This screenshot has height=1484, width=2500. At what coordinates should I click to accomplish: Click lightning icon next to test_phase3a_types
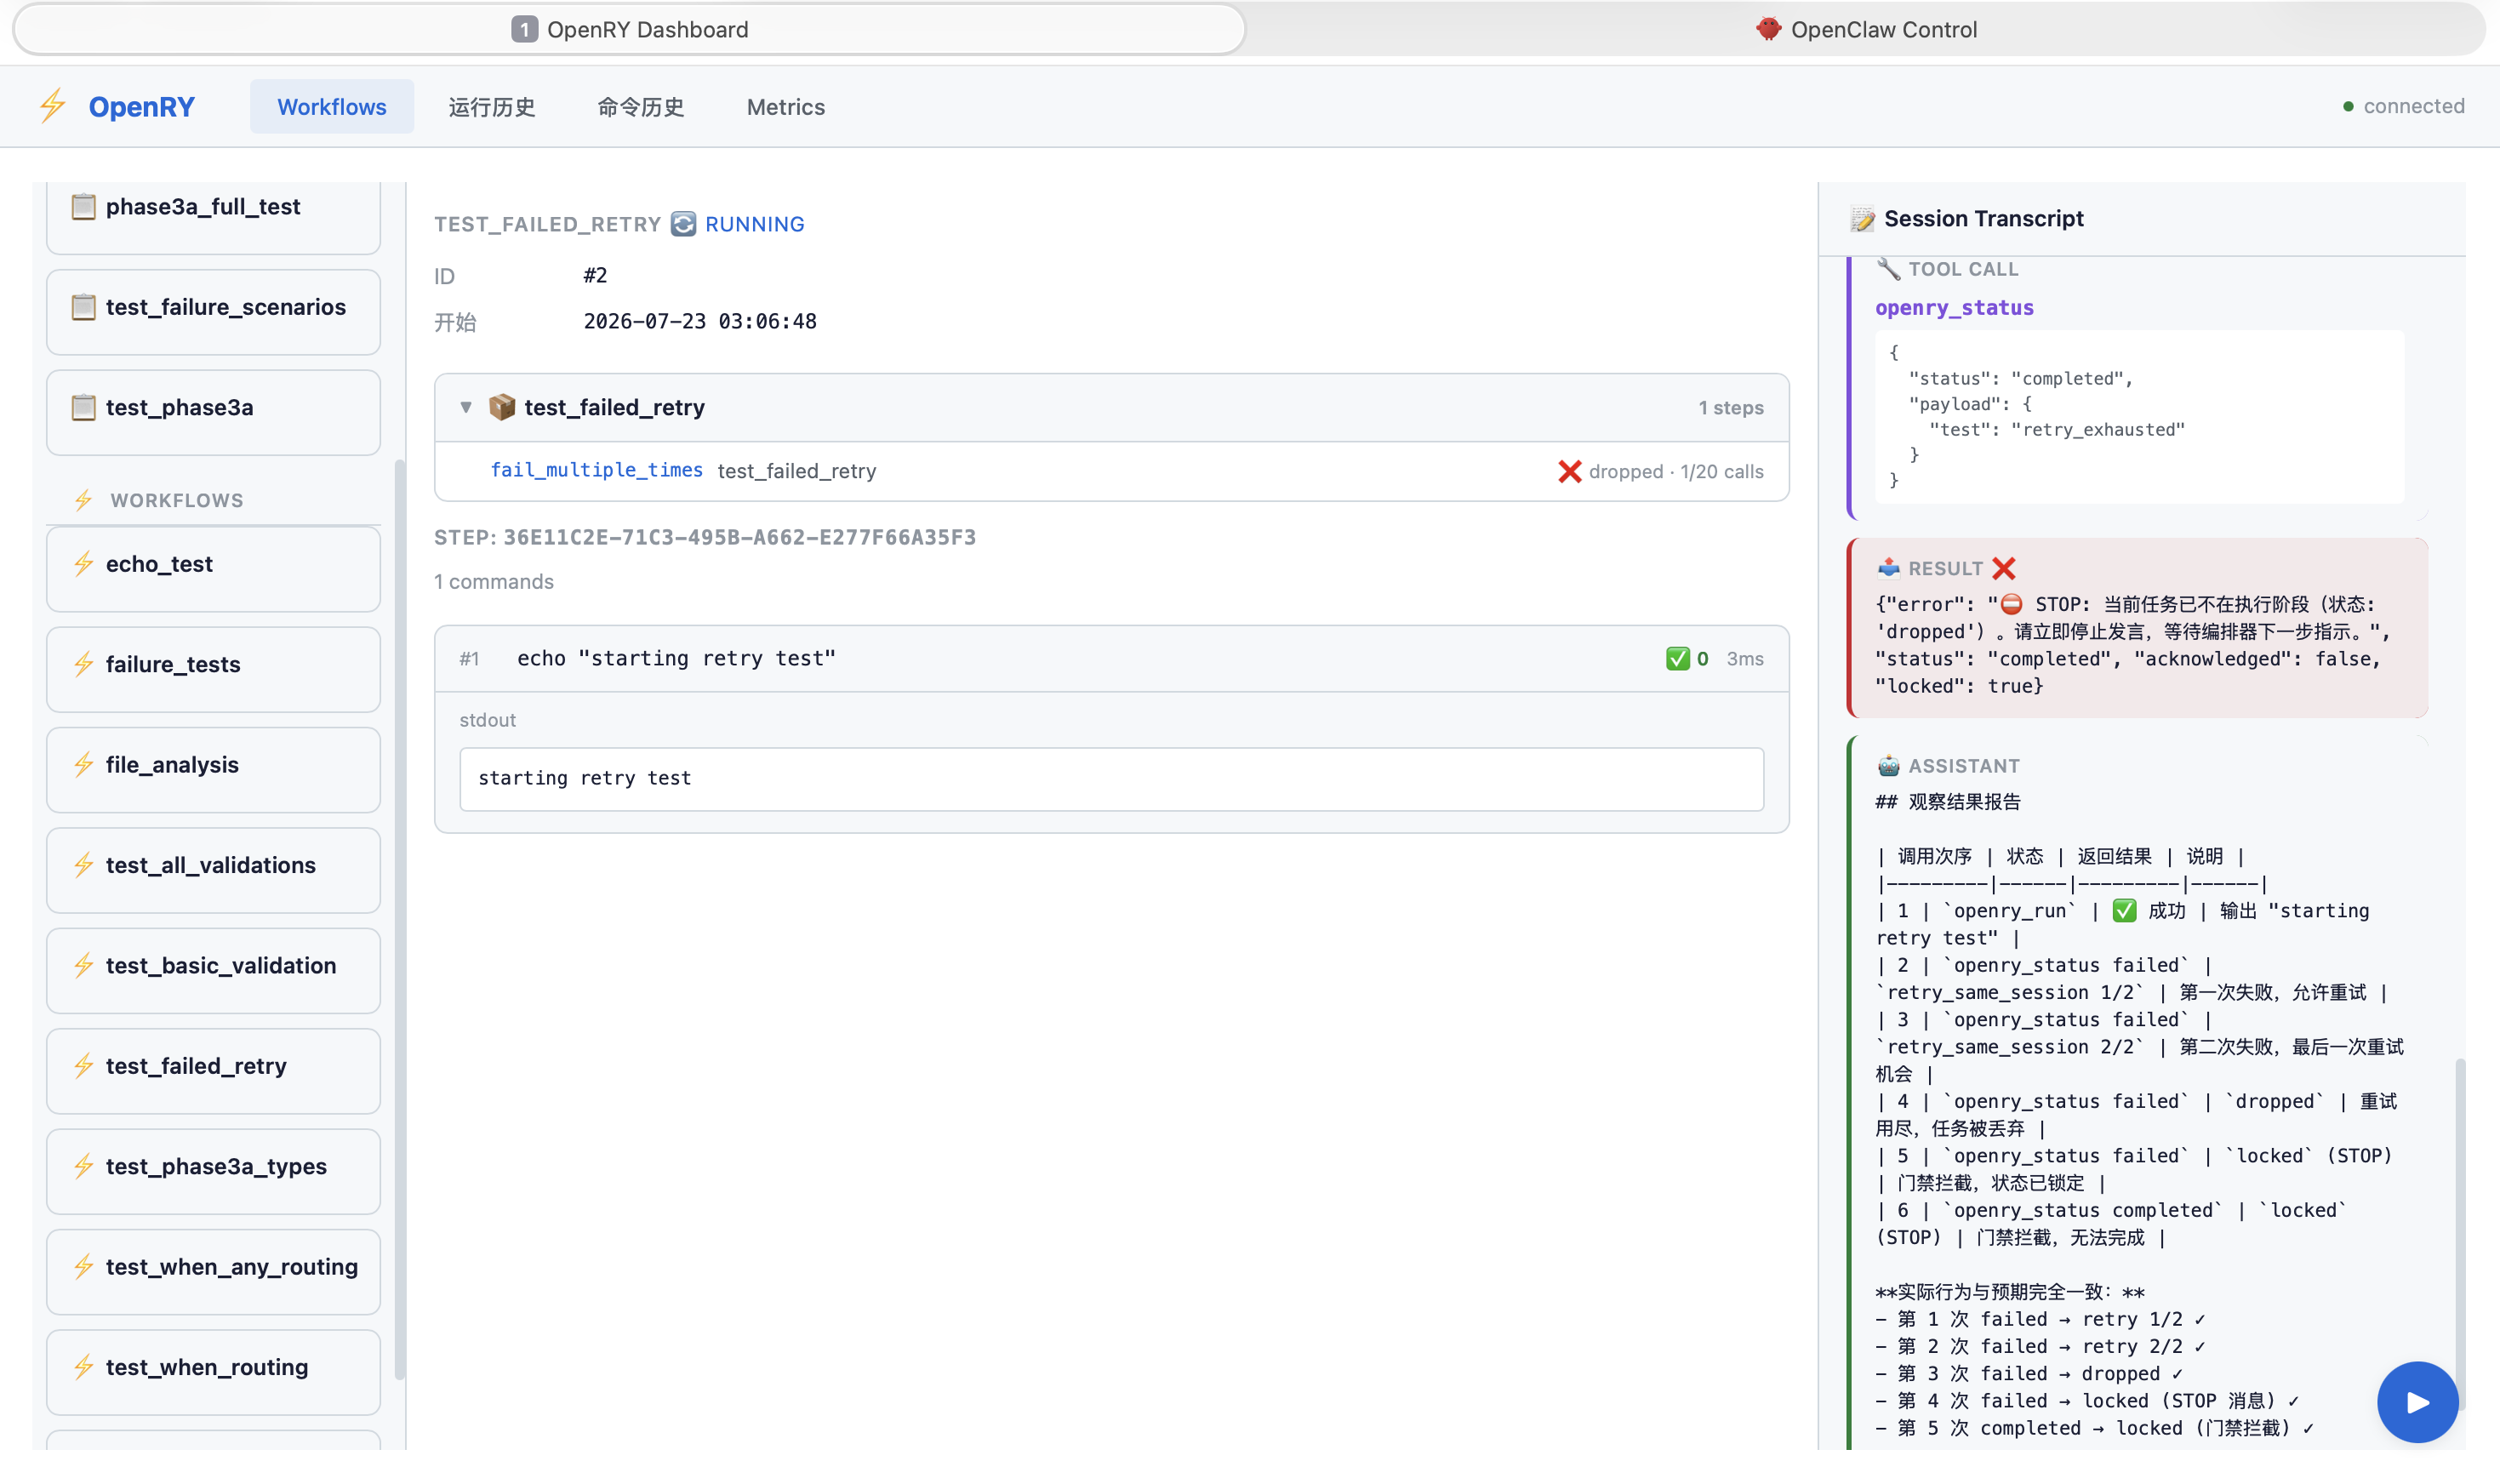[83, 1167]
